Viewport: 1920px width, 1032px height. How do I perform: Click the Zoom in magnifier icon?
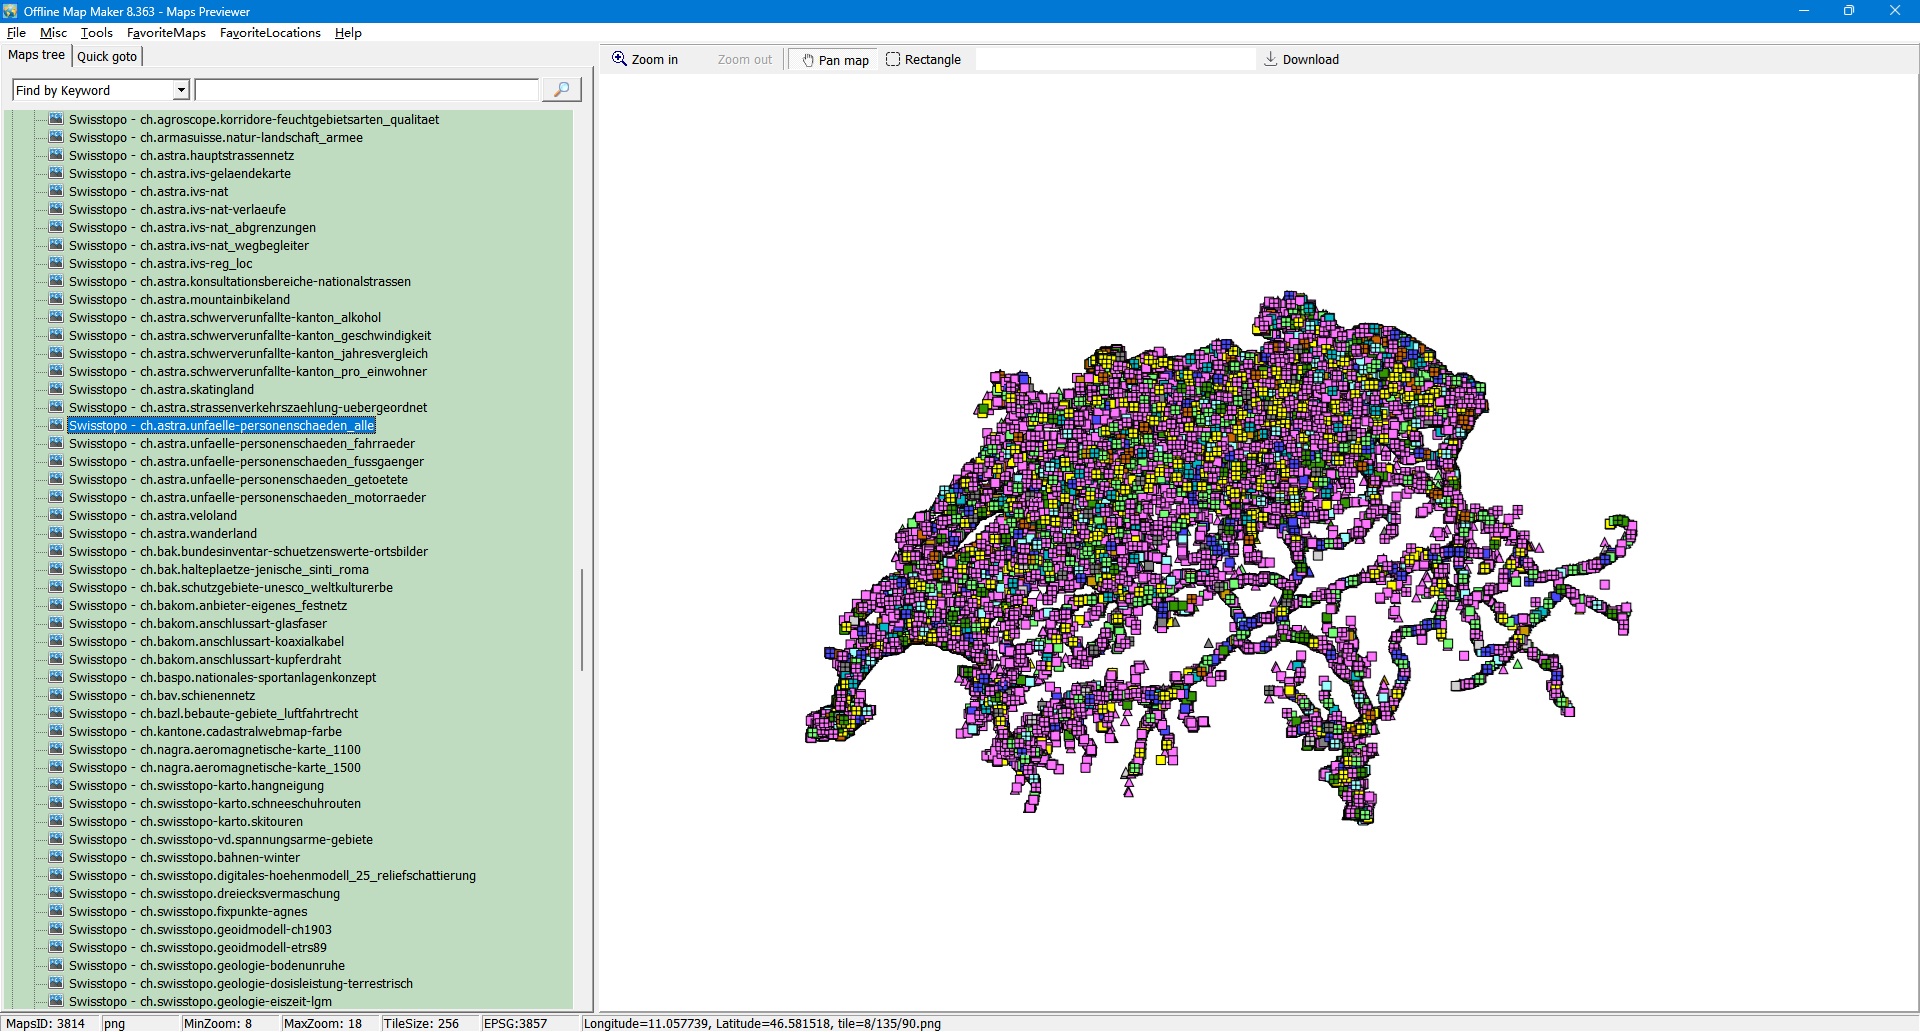(620, 59)
